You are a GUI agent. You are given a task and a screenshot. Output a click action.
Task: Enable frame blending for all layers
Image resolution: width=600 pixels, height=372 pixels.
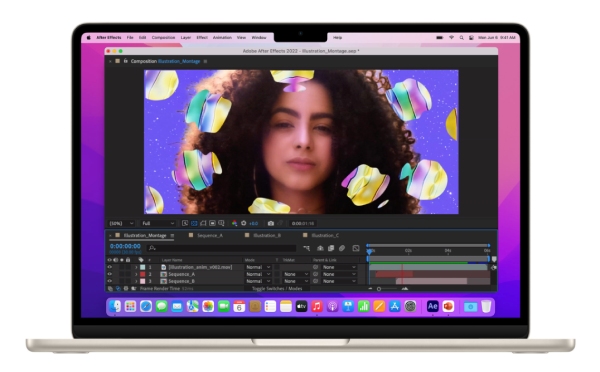[331, 248]
